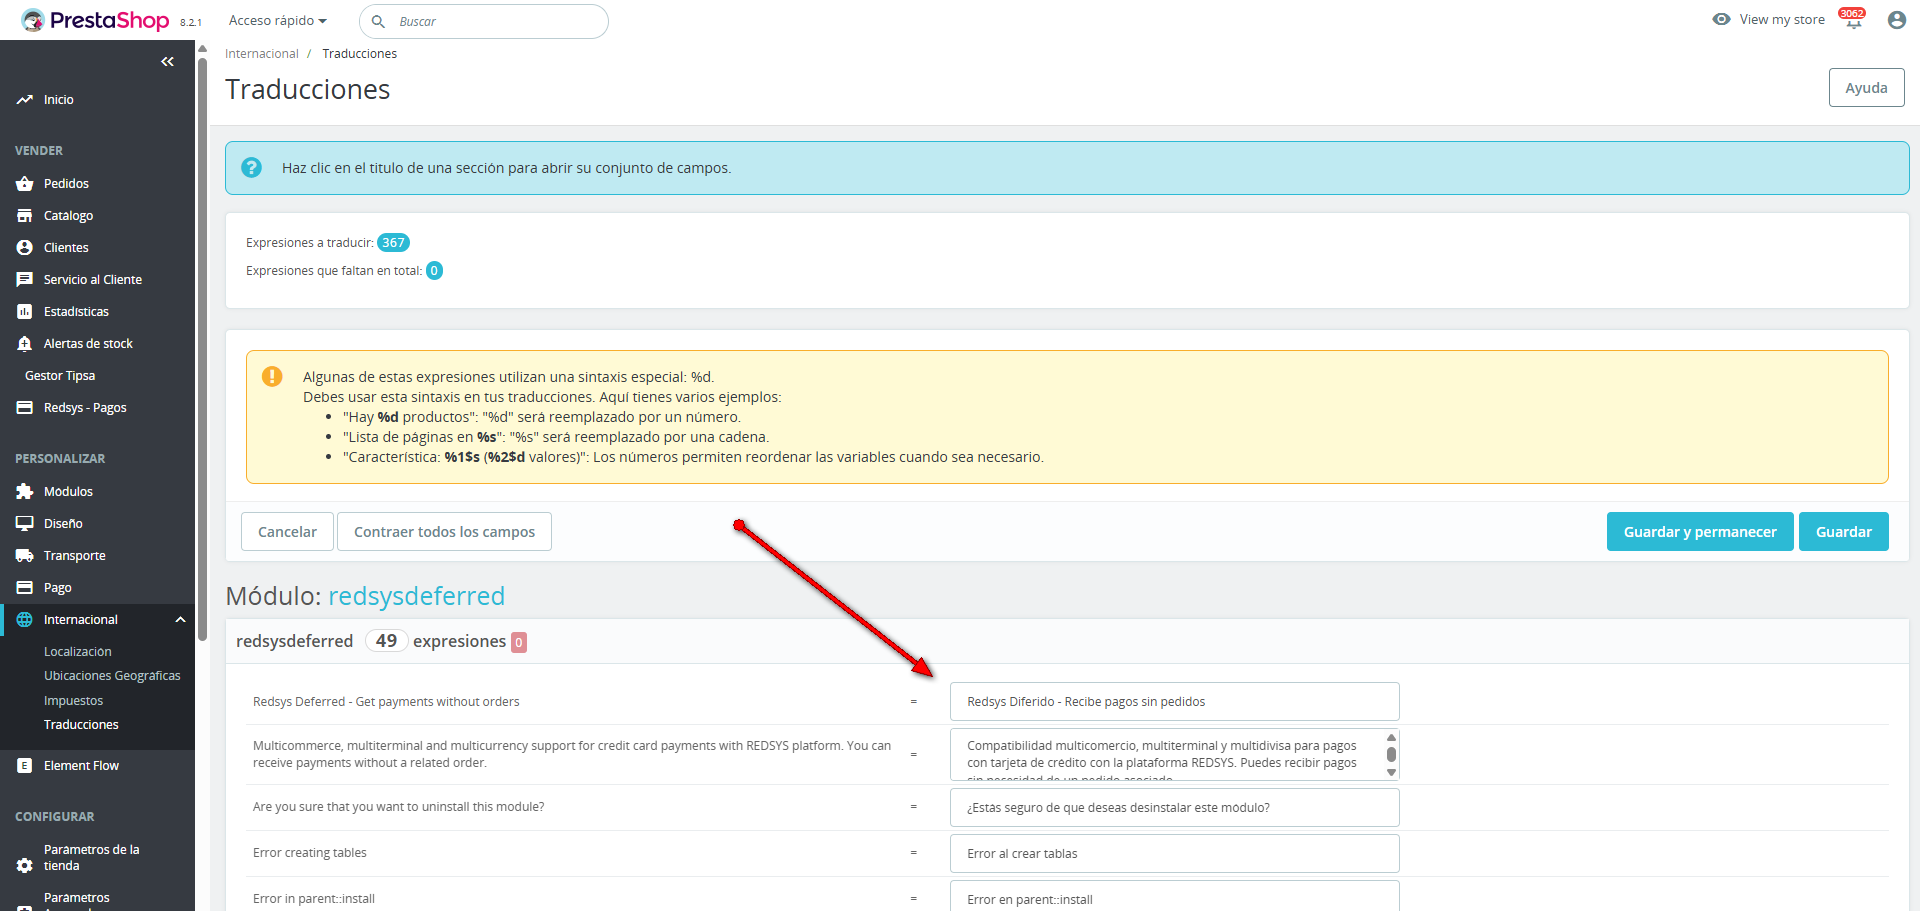This screenshot has width=1920, height=911.
Task: Click the View my store link
Action: click(x=1782, y=19)
